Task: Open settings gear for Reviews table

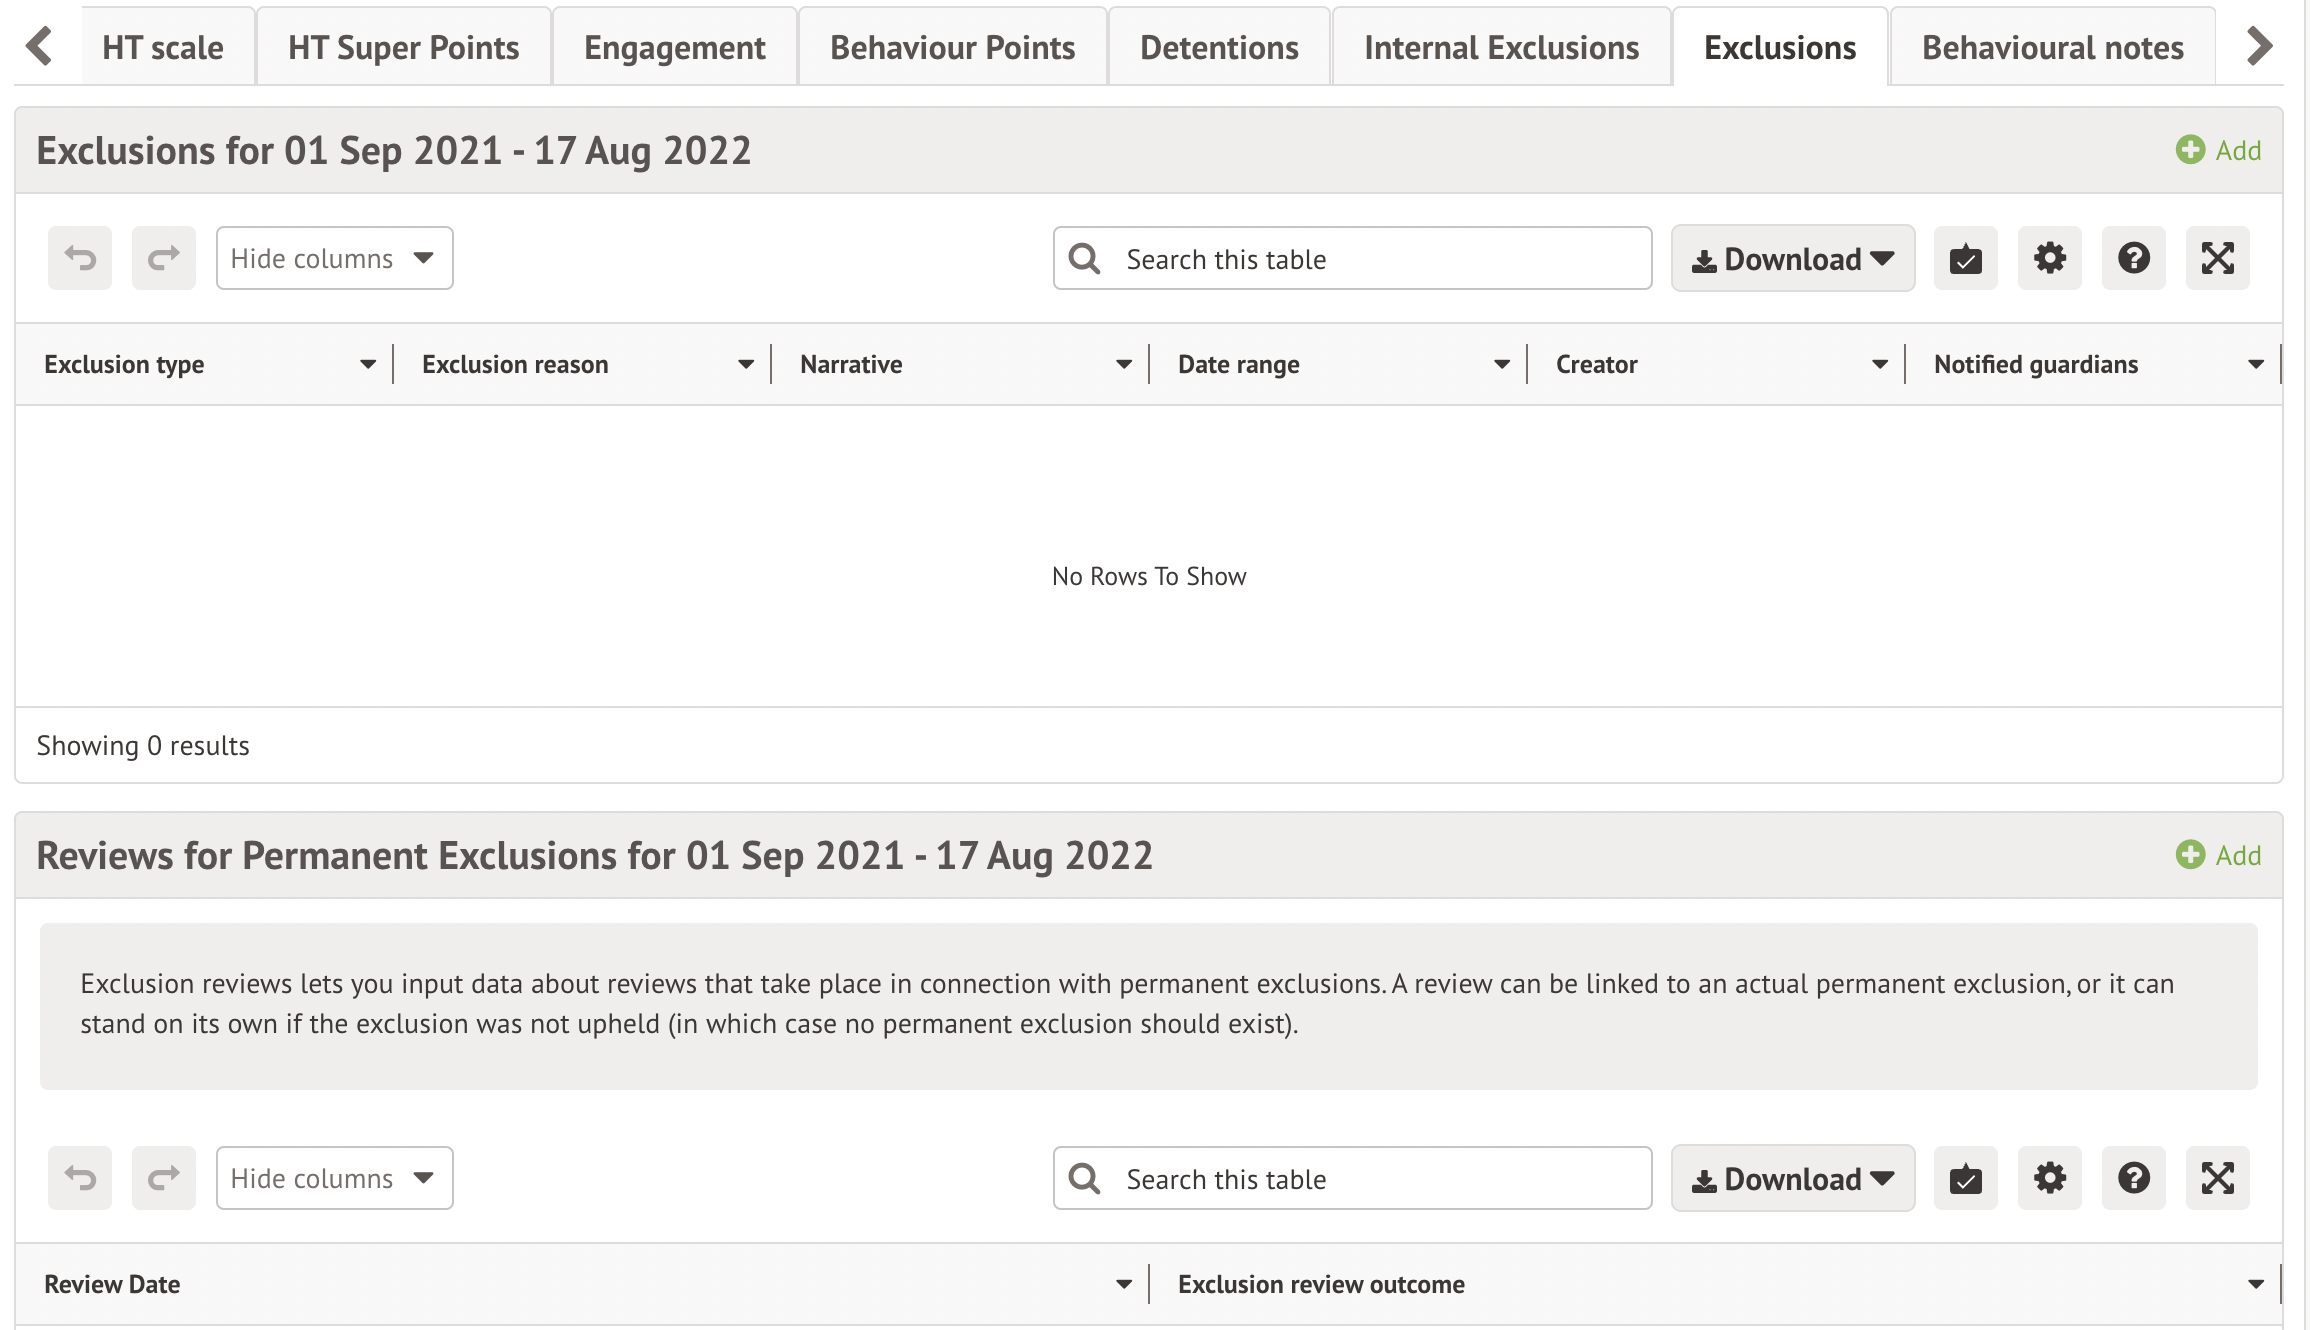Action: 2049,1178
